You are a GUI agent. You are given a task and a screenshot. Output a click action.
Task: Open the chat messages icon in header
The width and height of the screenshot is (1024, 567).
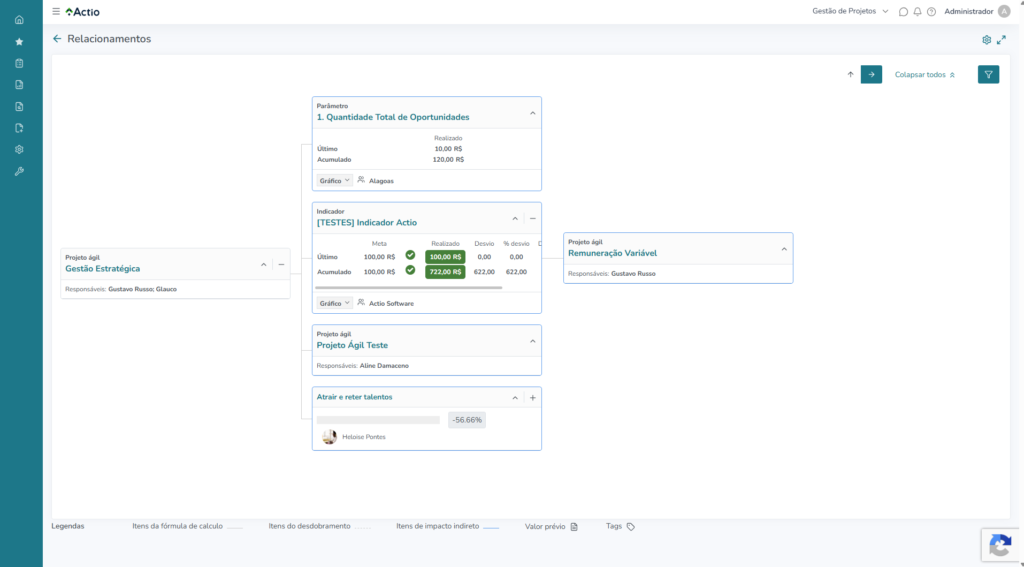click(x=903, y=12)
